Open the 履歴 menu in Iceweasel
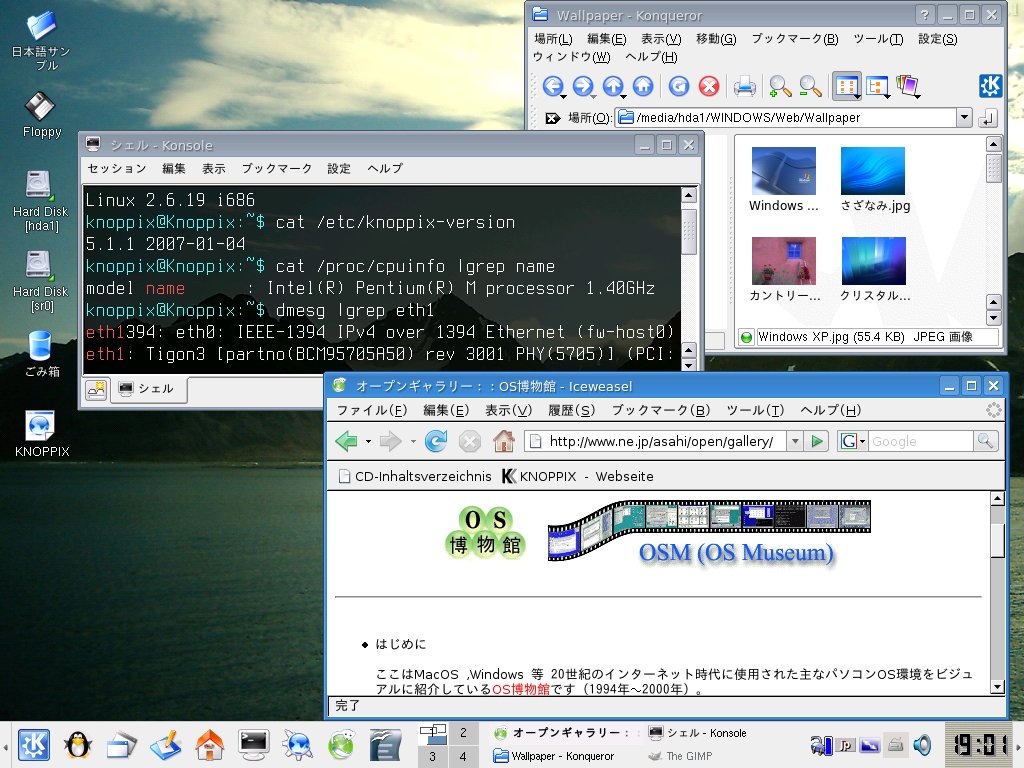This screenshot has width=1024, height=768. (x=570, y=410)
